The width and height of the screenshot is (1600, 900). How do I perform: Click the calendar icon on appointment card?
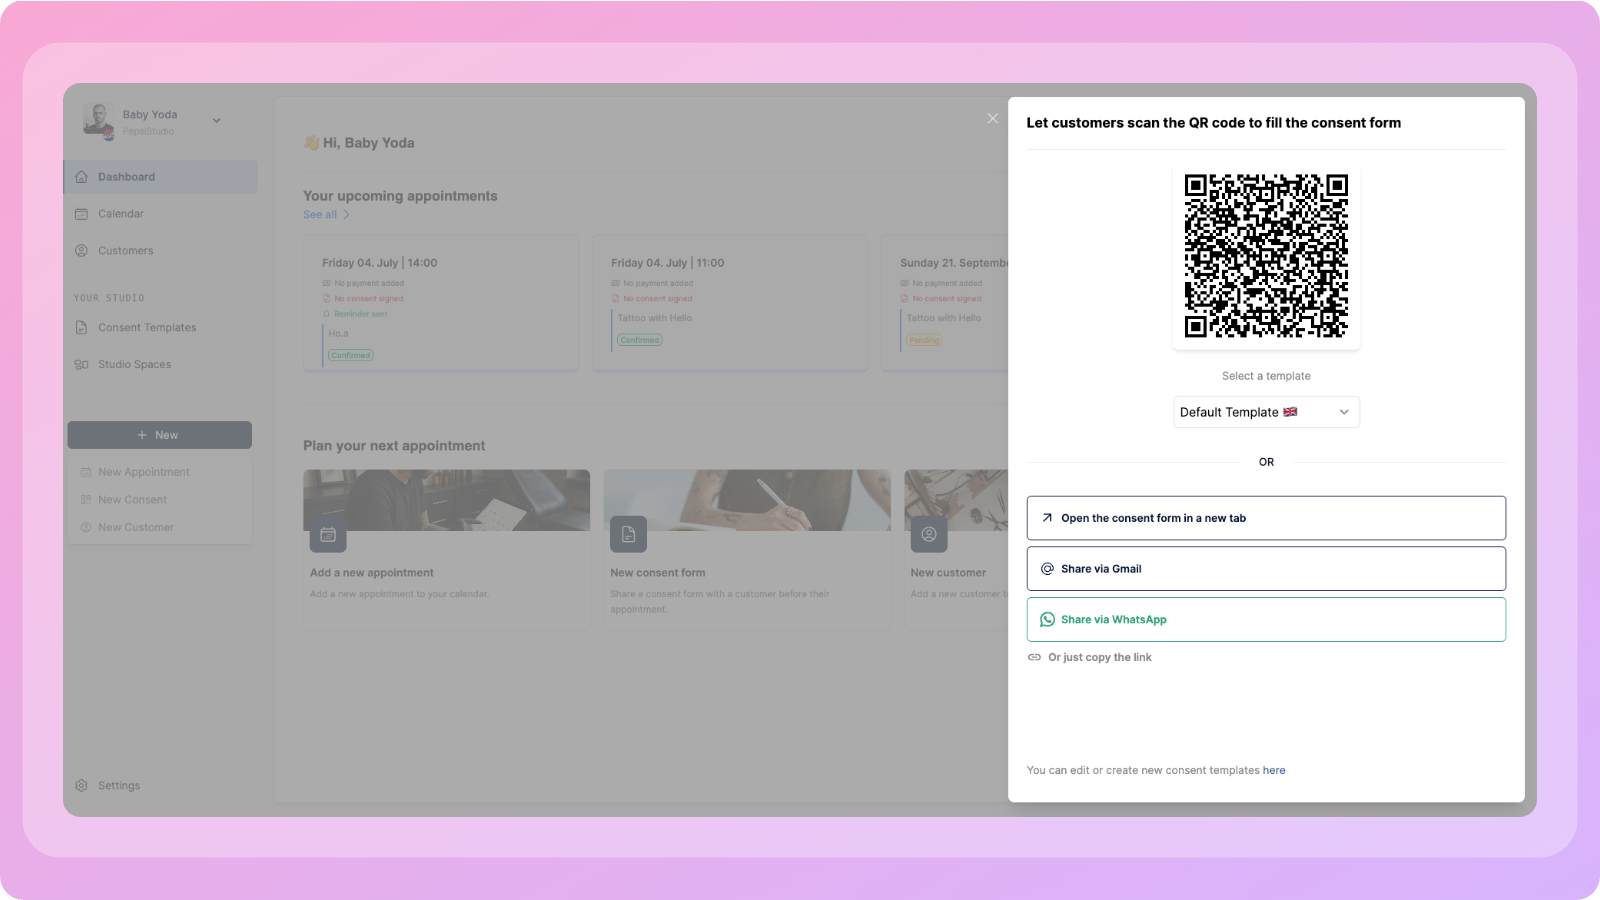tap(328, 535)
